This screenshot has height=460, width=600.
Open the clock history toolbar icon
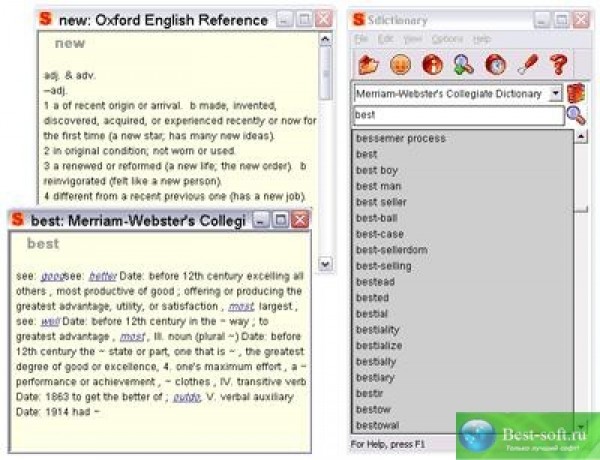tap(496, 64)
